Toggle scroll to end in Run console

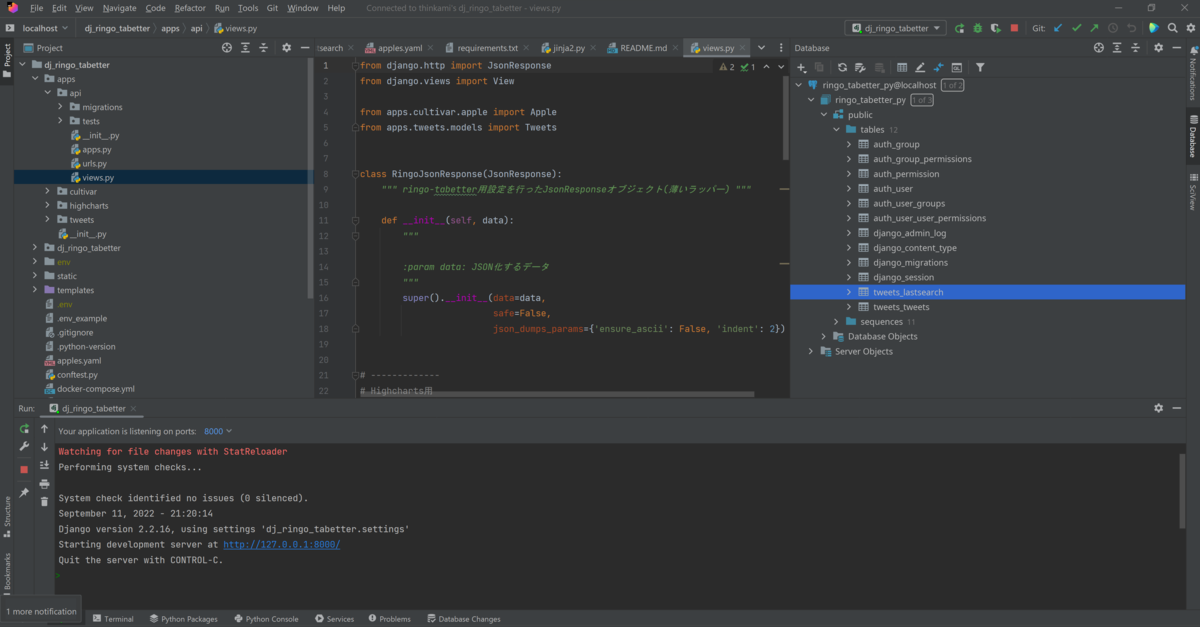44,465
